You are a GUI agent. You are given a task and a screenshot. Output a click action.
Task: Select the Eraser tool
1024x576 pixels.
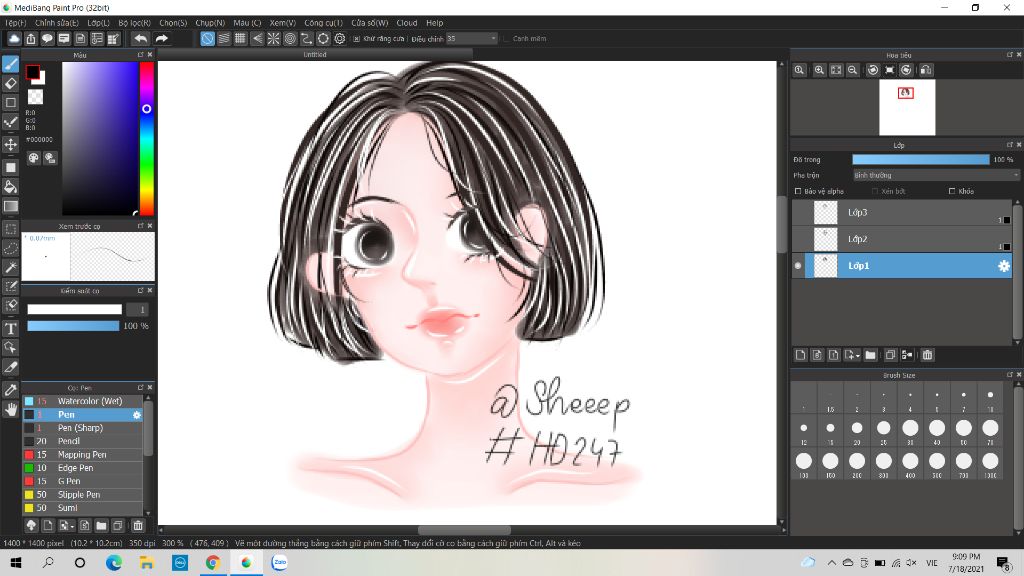(10, 84)
